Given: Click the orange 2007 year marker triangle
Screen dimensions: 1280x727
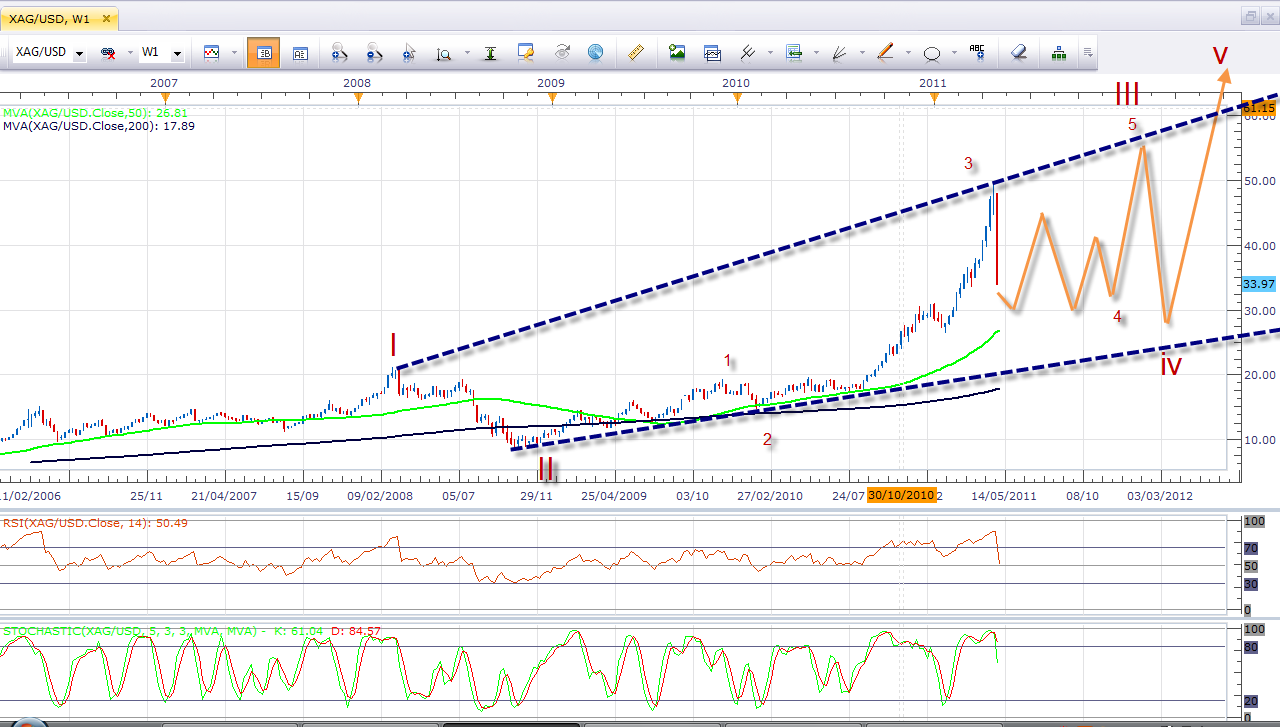Looking at the screenshot, I should [x=165, y=98].
